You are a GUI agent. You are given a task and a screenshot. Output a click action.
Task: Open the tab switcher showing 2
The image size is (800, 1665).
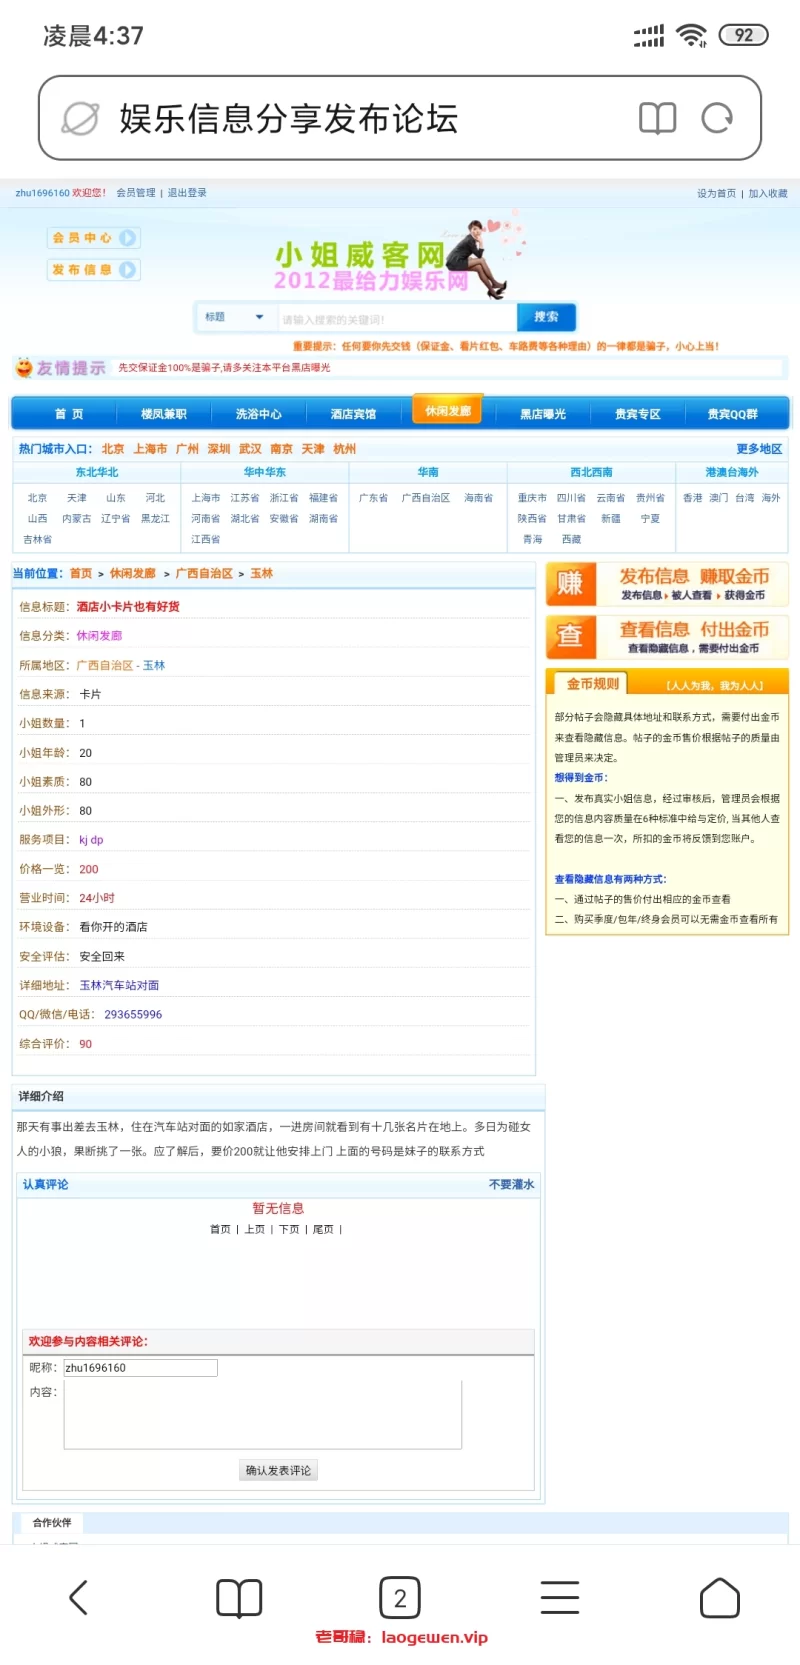[x=400, y=1597]
